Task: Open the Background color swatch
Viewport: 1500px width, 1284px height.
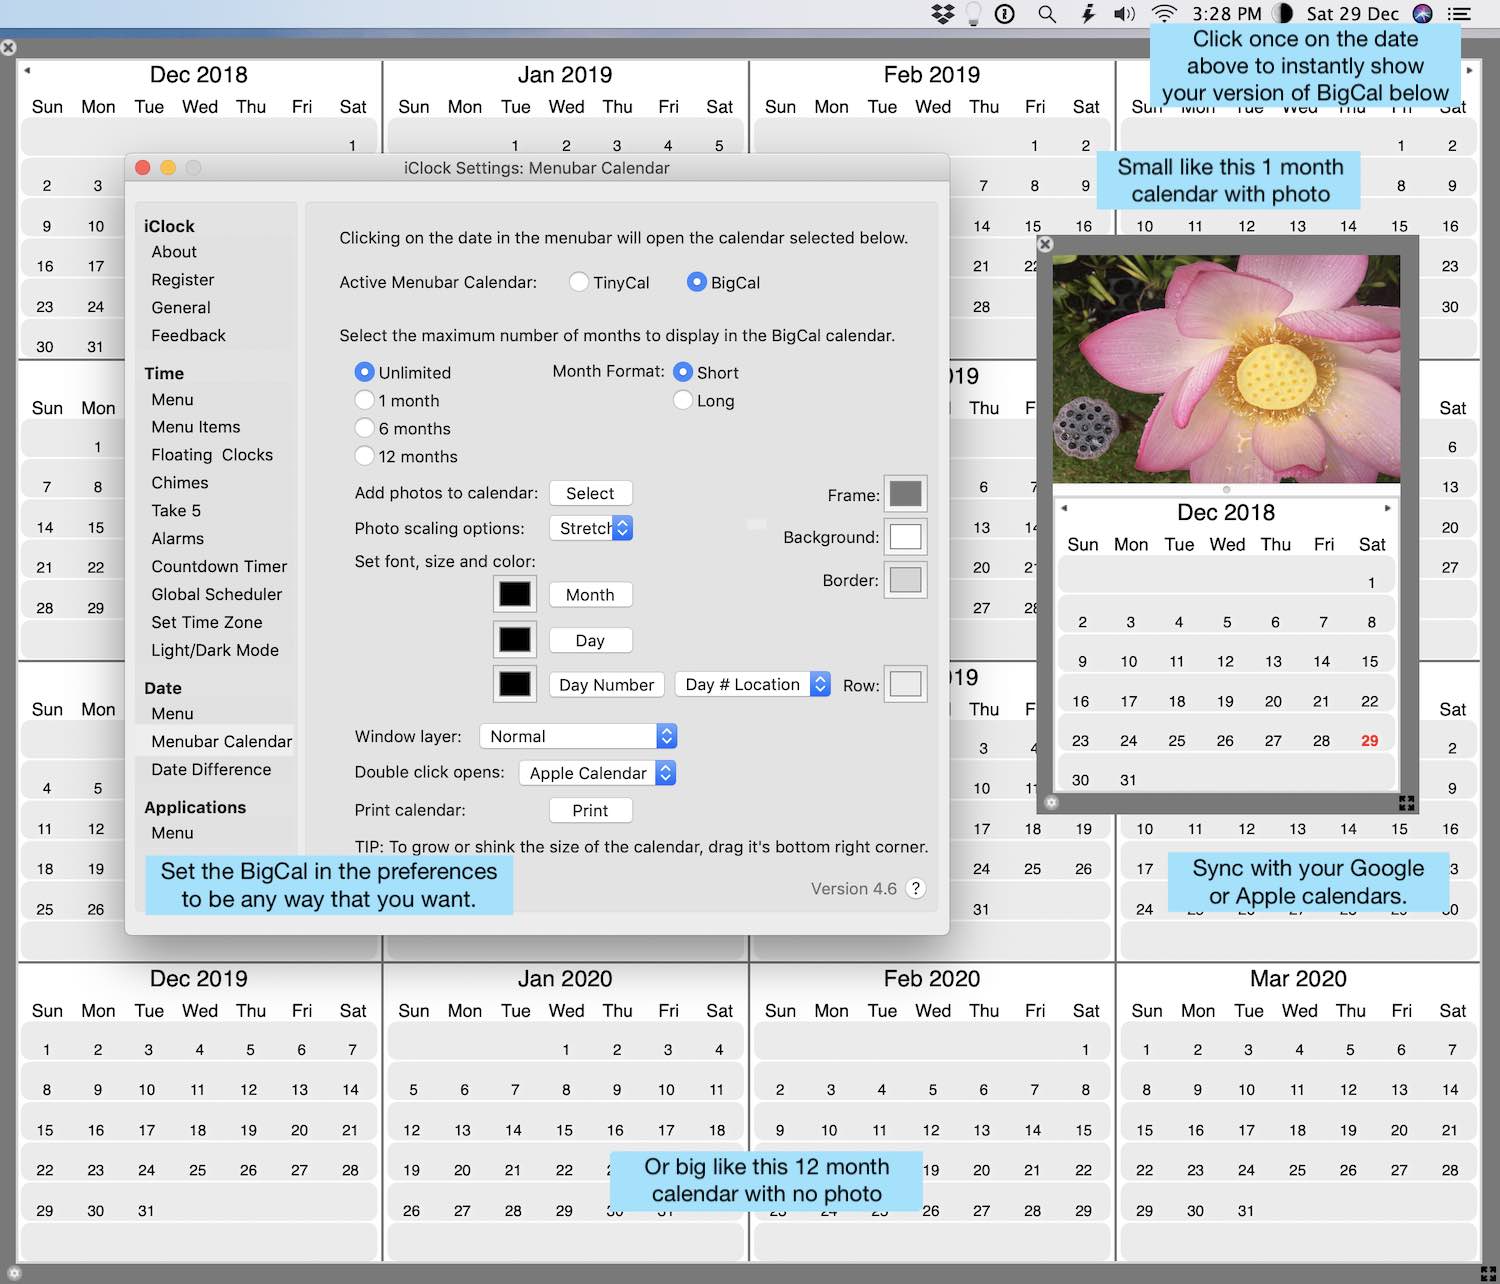Action: [905, 537]
